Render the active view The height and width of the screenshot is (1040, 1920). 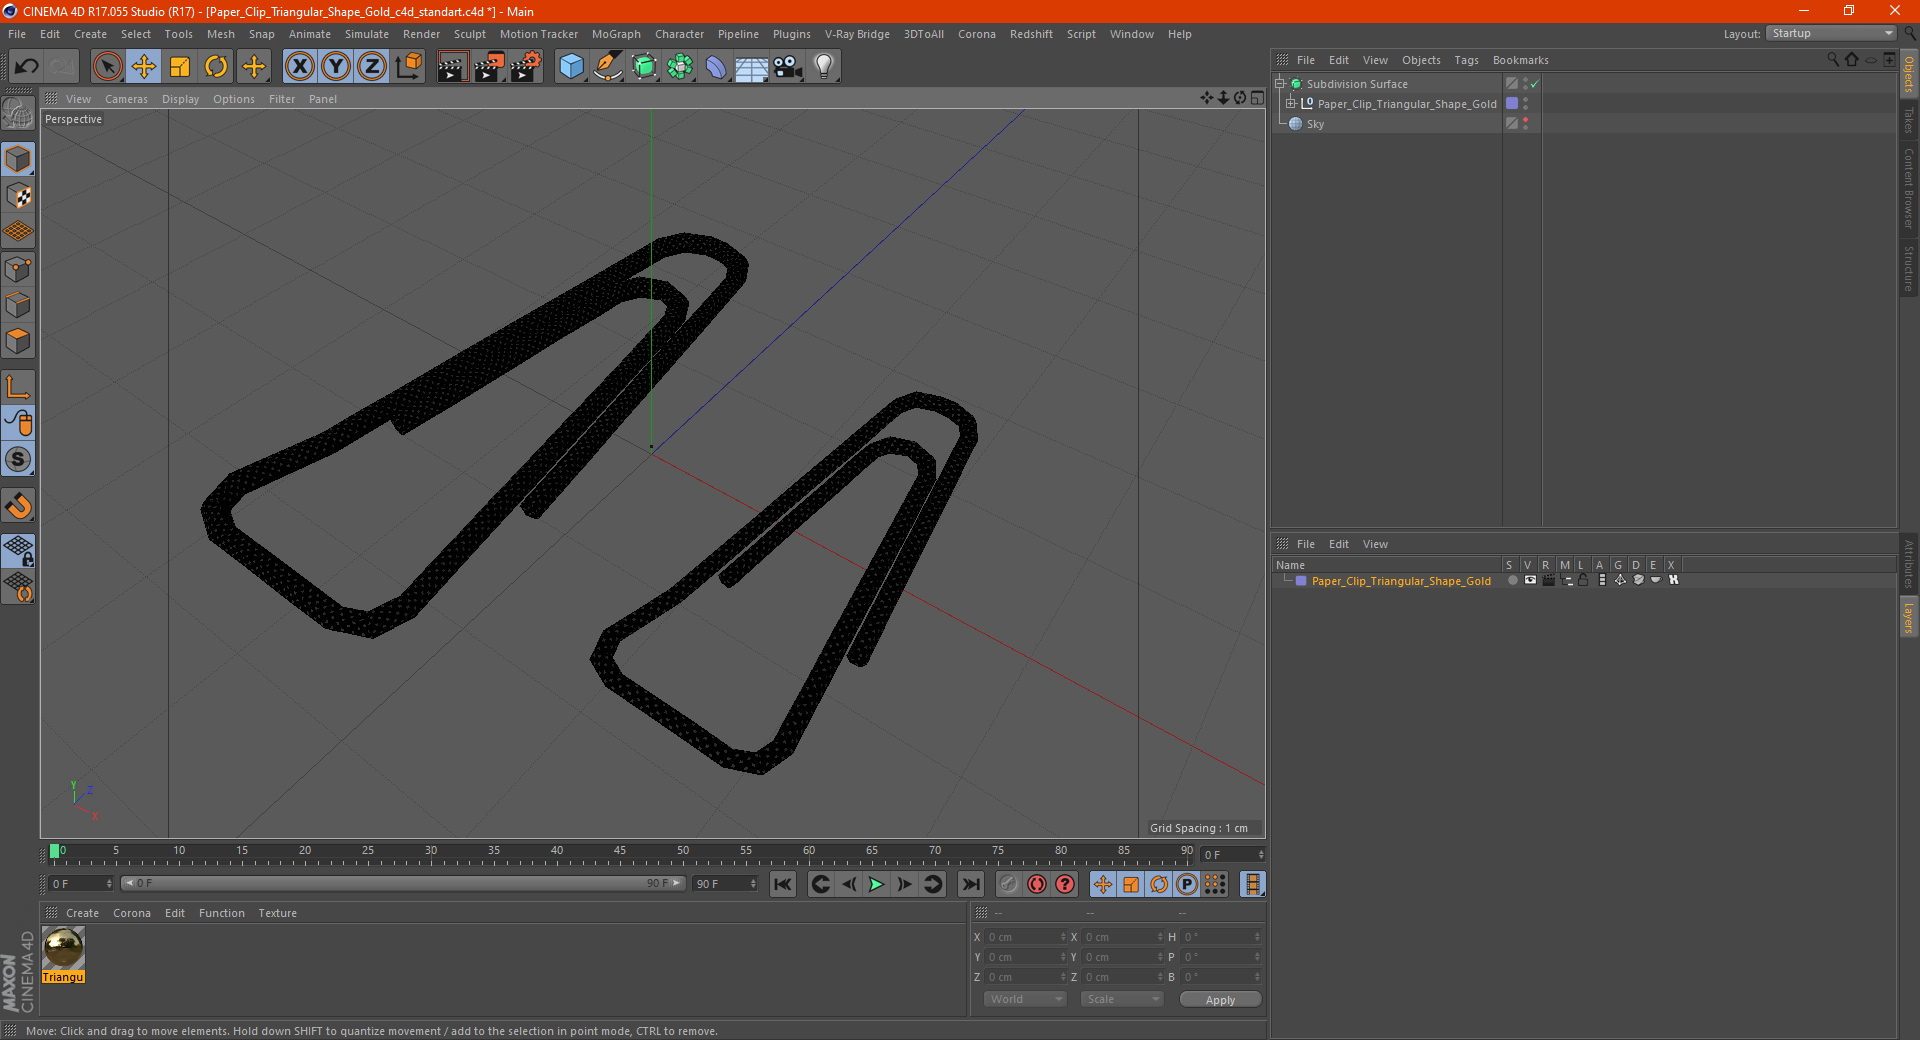[452, 67]
